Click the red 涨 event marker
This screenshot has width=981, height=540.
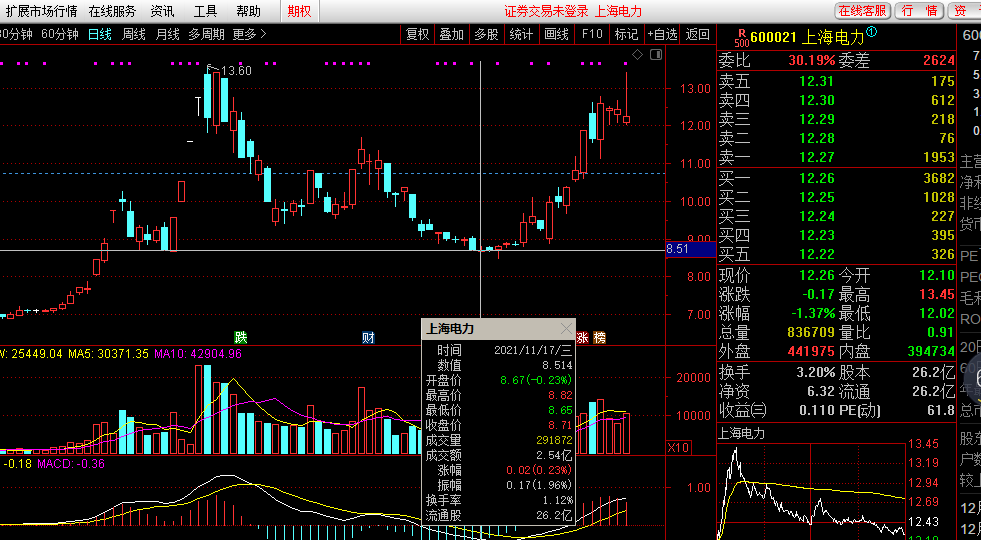tap(582, 338)
